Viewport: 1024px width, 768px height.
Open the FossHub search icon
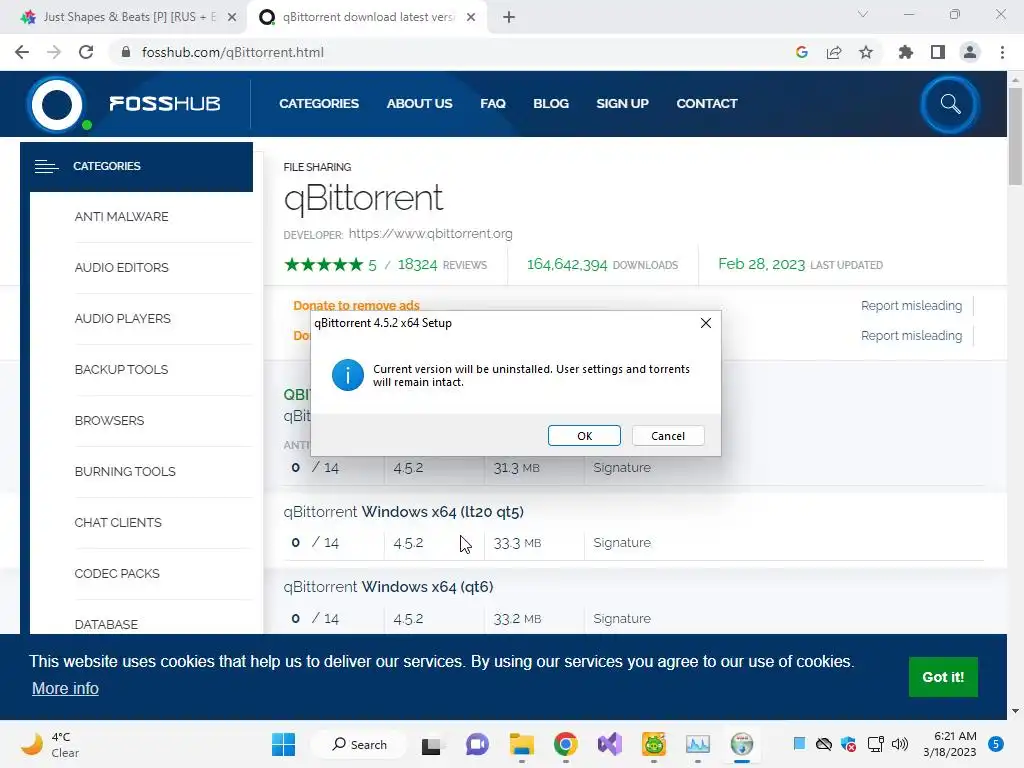tap(950, 104)
